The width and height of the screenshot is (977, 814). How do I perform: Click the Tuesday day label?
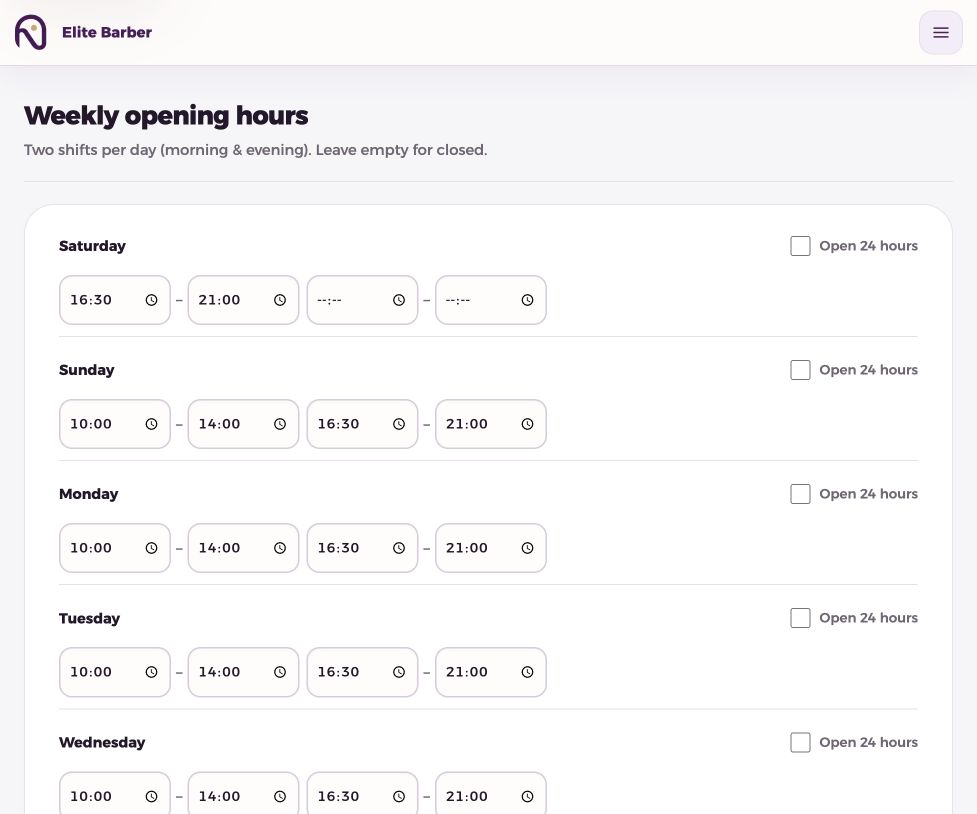(x=90, y=618)
